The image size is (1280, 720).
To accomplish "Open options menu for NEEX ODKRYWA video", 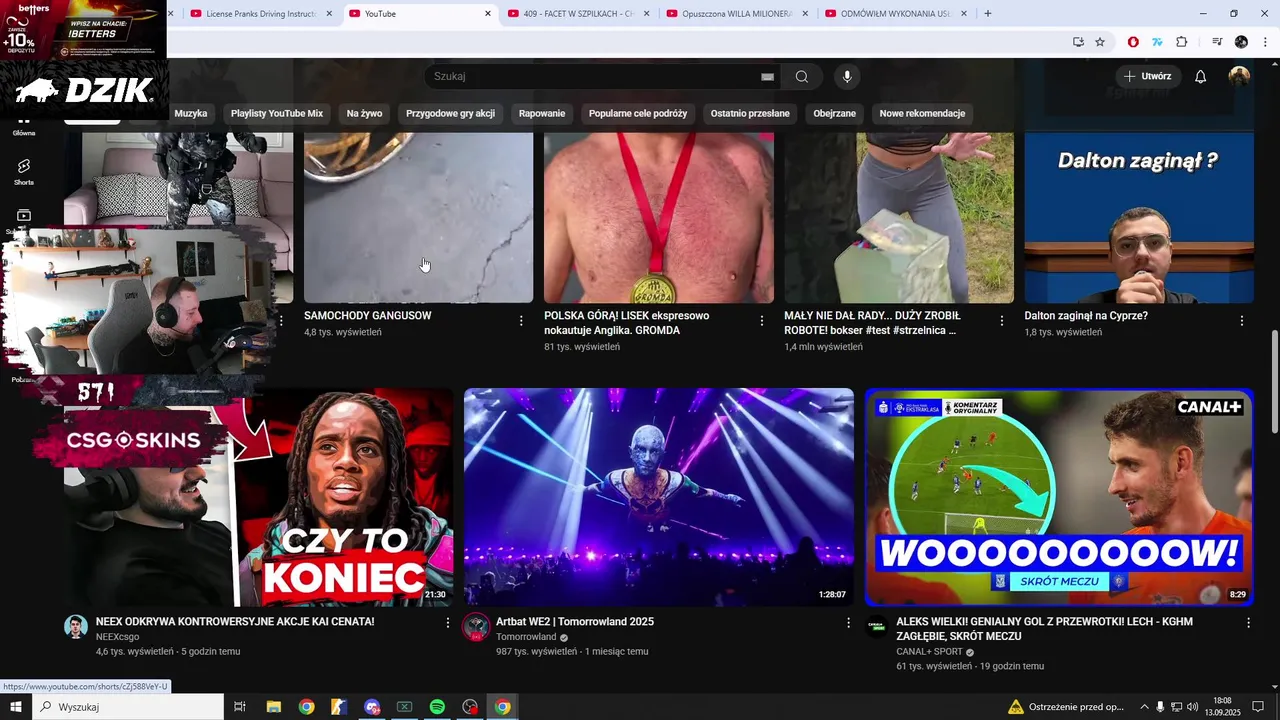I will [447, 623].
